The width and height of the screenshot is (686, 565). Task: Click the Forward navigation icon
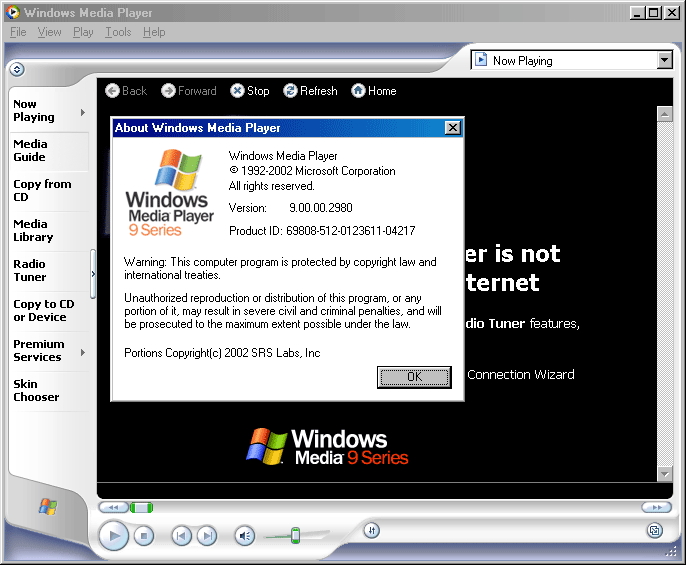point(168,91)
